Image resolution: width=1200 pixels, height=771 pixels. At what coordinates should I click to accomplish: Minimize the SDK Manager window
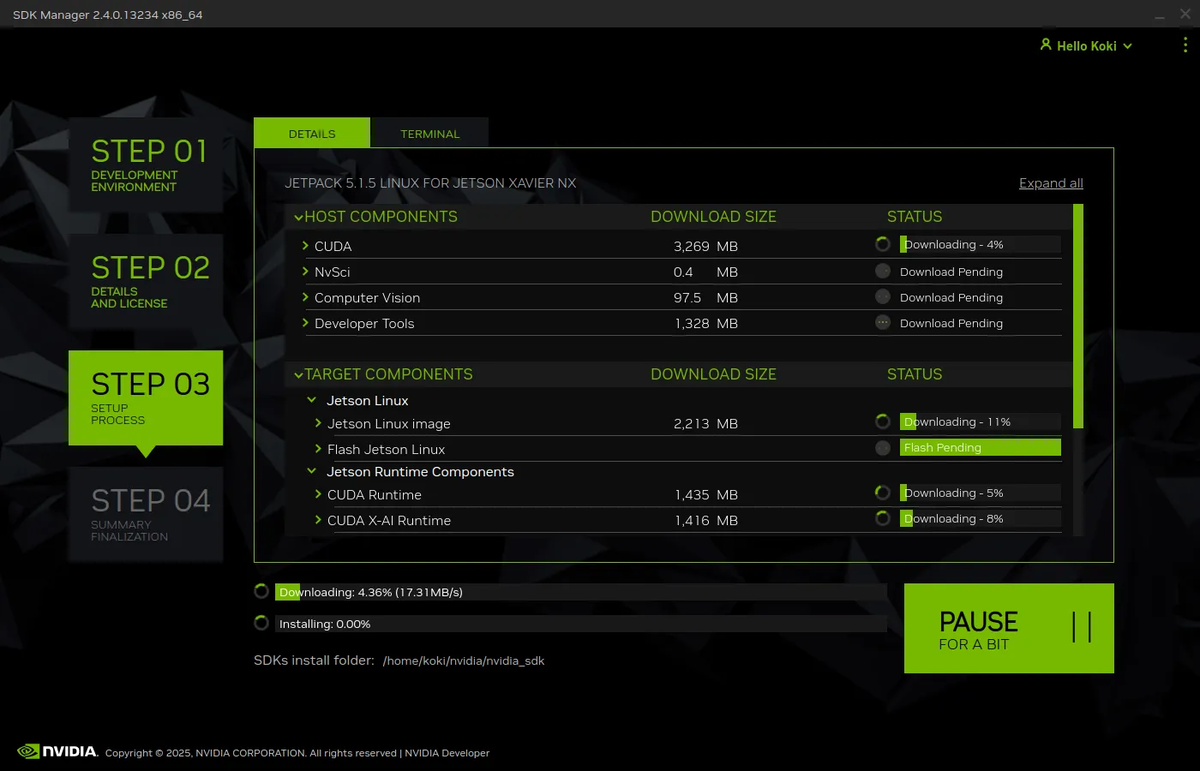1158,15
